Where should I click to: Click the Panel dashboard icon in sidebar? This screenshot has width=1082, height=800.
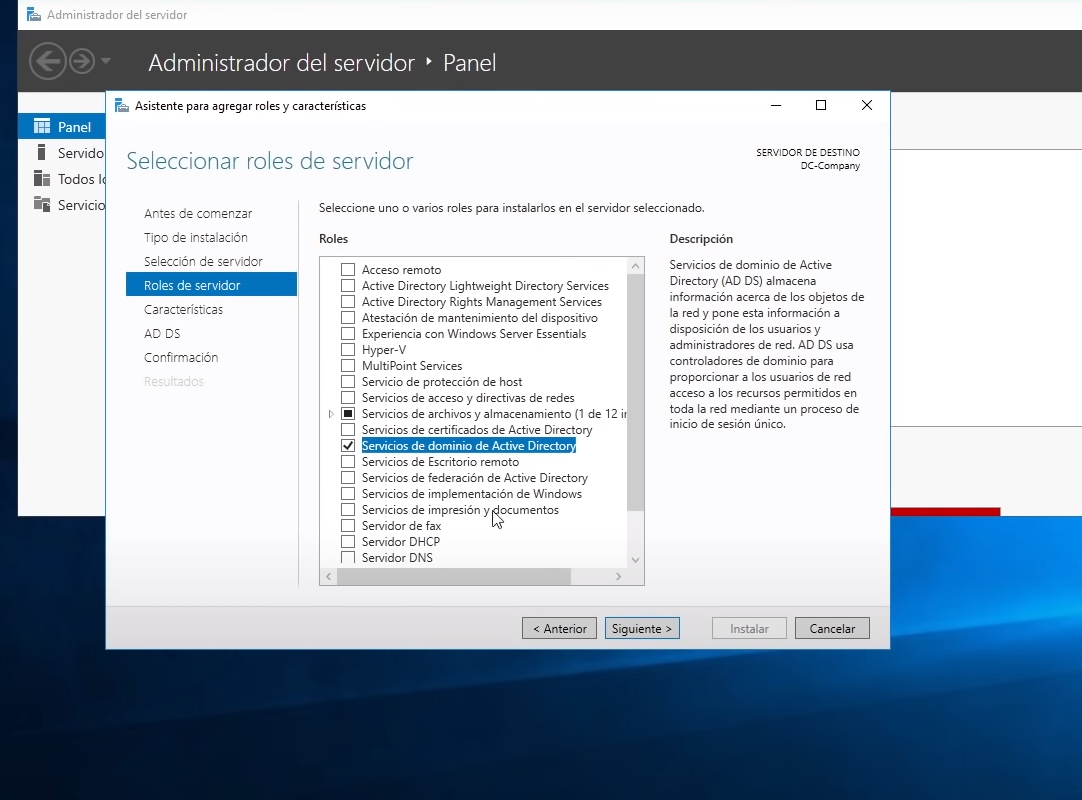point(42,126)
